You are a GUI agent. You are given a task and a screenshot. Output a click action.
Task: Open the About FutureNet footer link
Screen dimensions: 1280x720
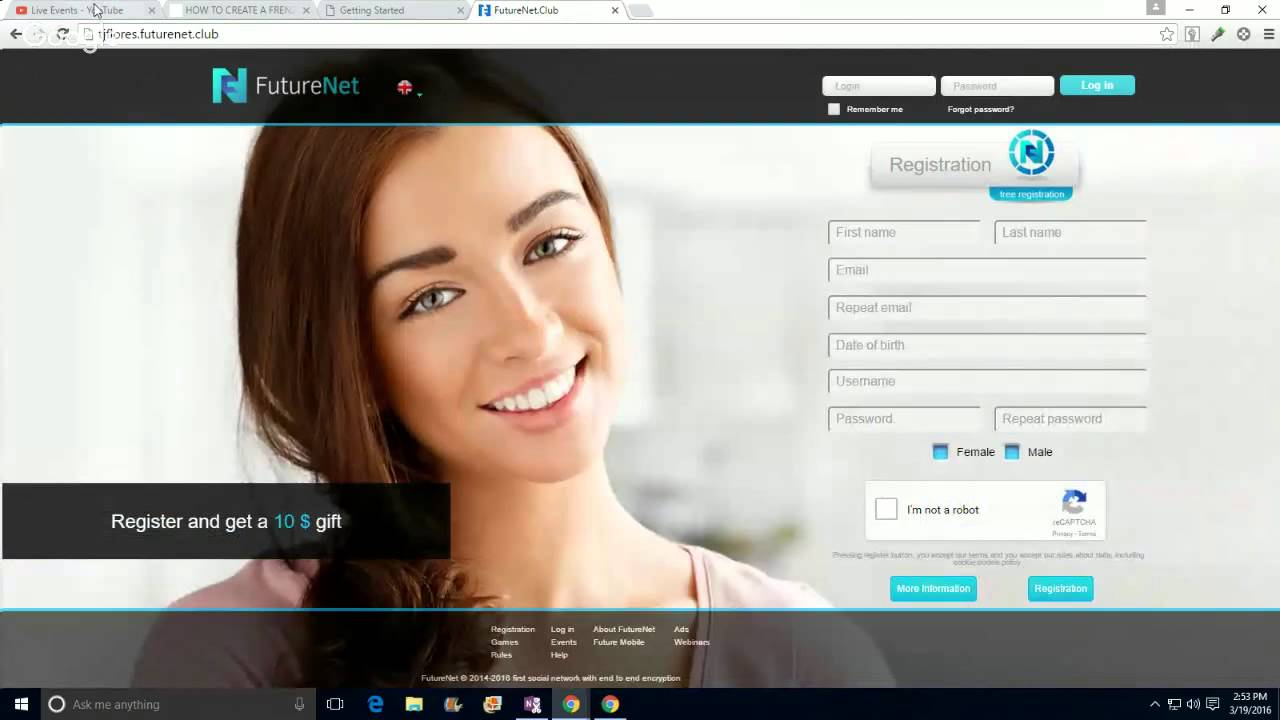624,629
